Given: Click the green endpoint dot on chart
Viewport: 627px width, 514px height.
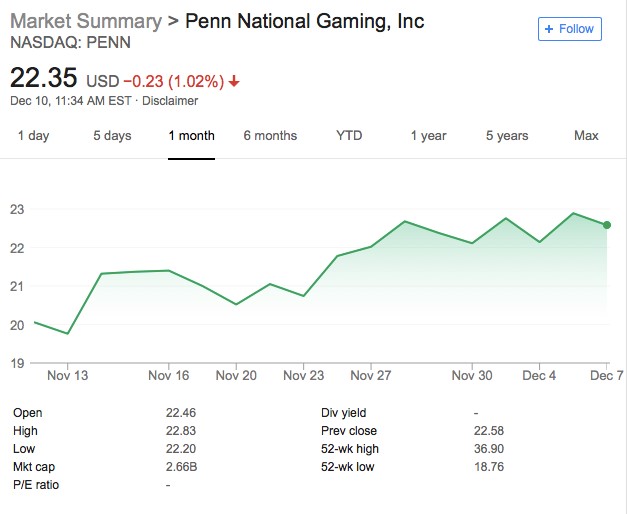Looking at the screenshot, I should [607, 225].
